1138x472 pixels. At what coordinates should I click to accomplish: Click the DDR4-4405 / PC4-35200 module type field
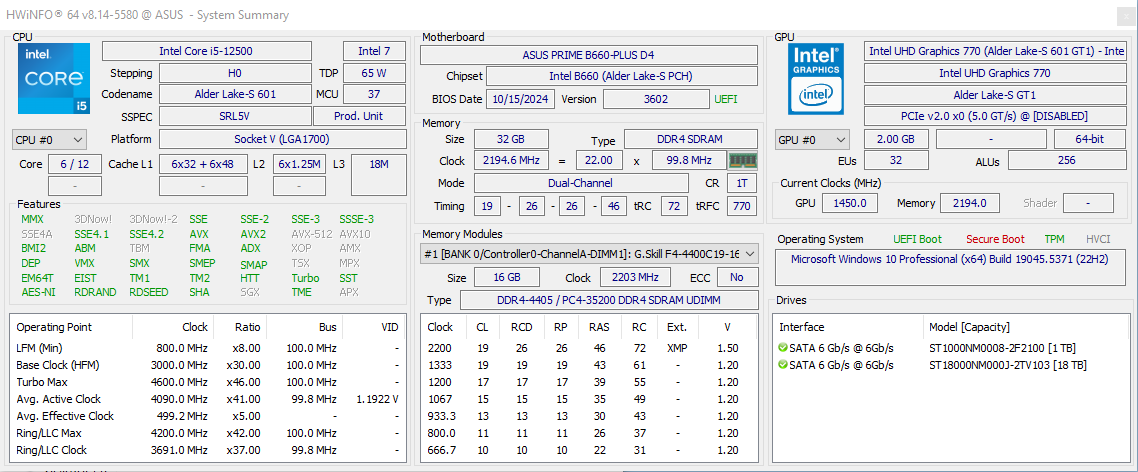[608, 300]
